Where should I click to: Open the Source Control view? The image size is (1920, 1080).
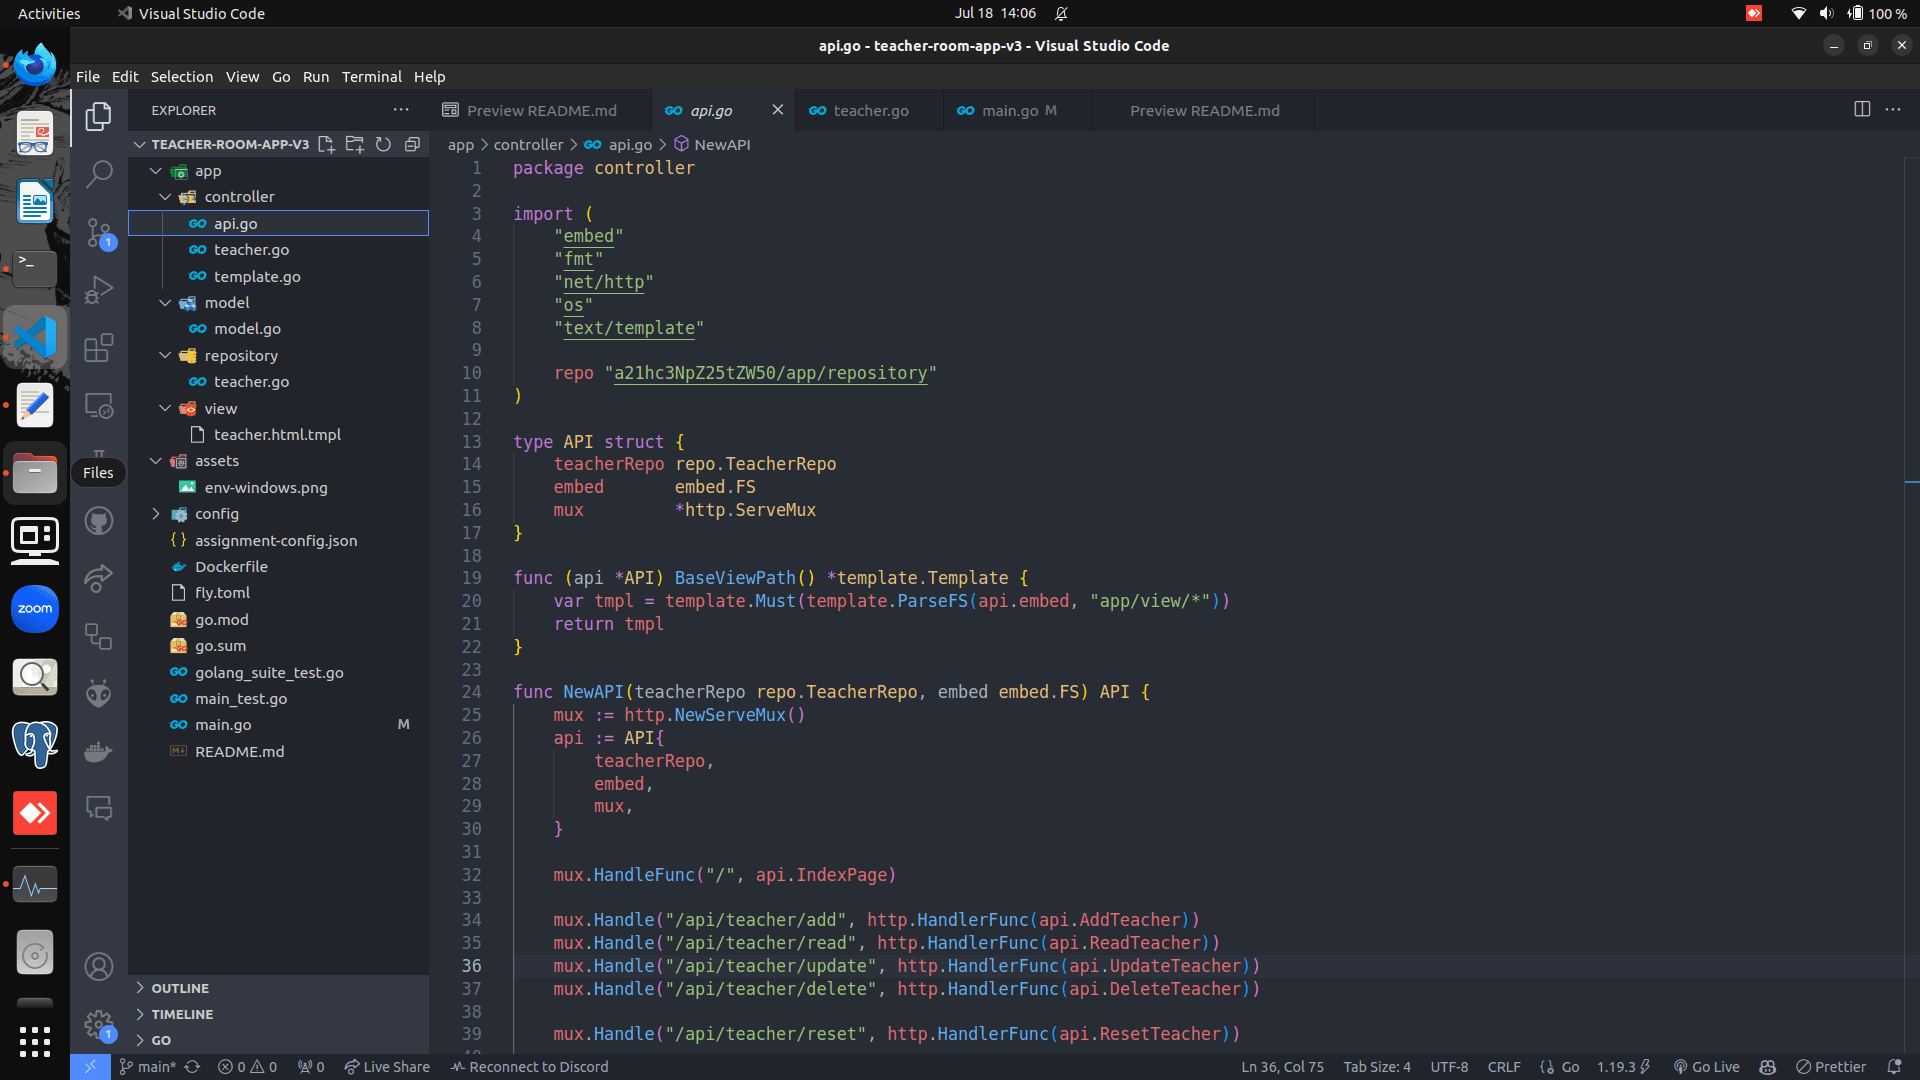(x=98, y=232)
